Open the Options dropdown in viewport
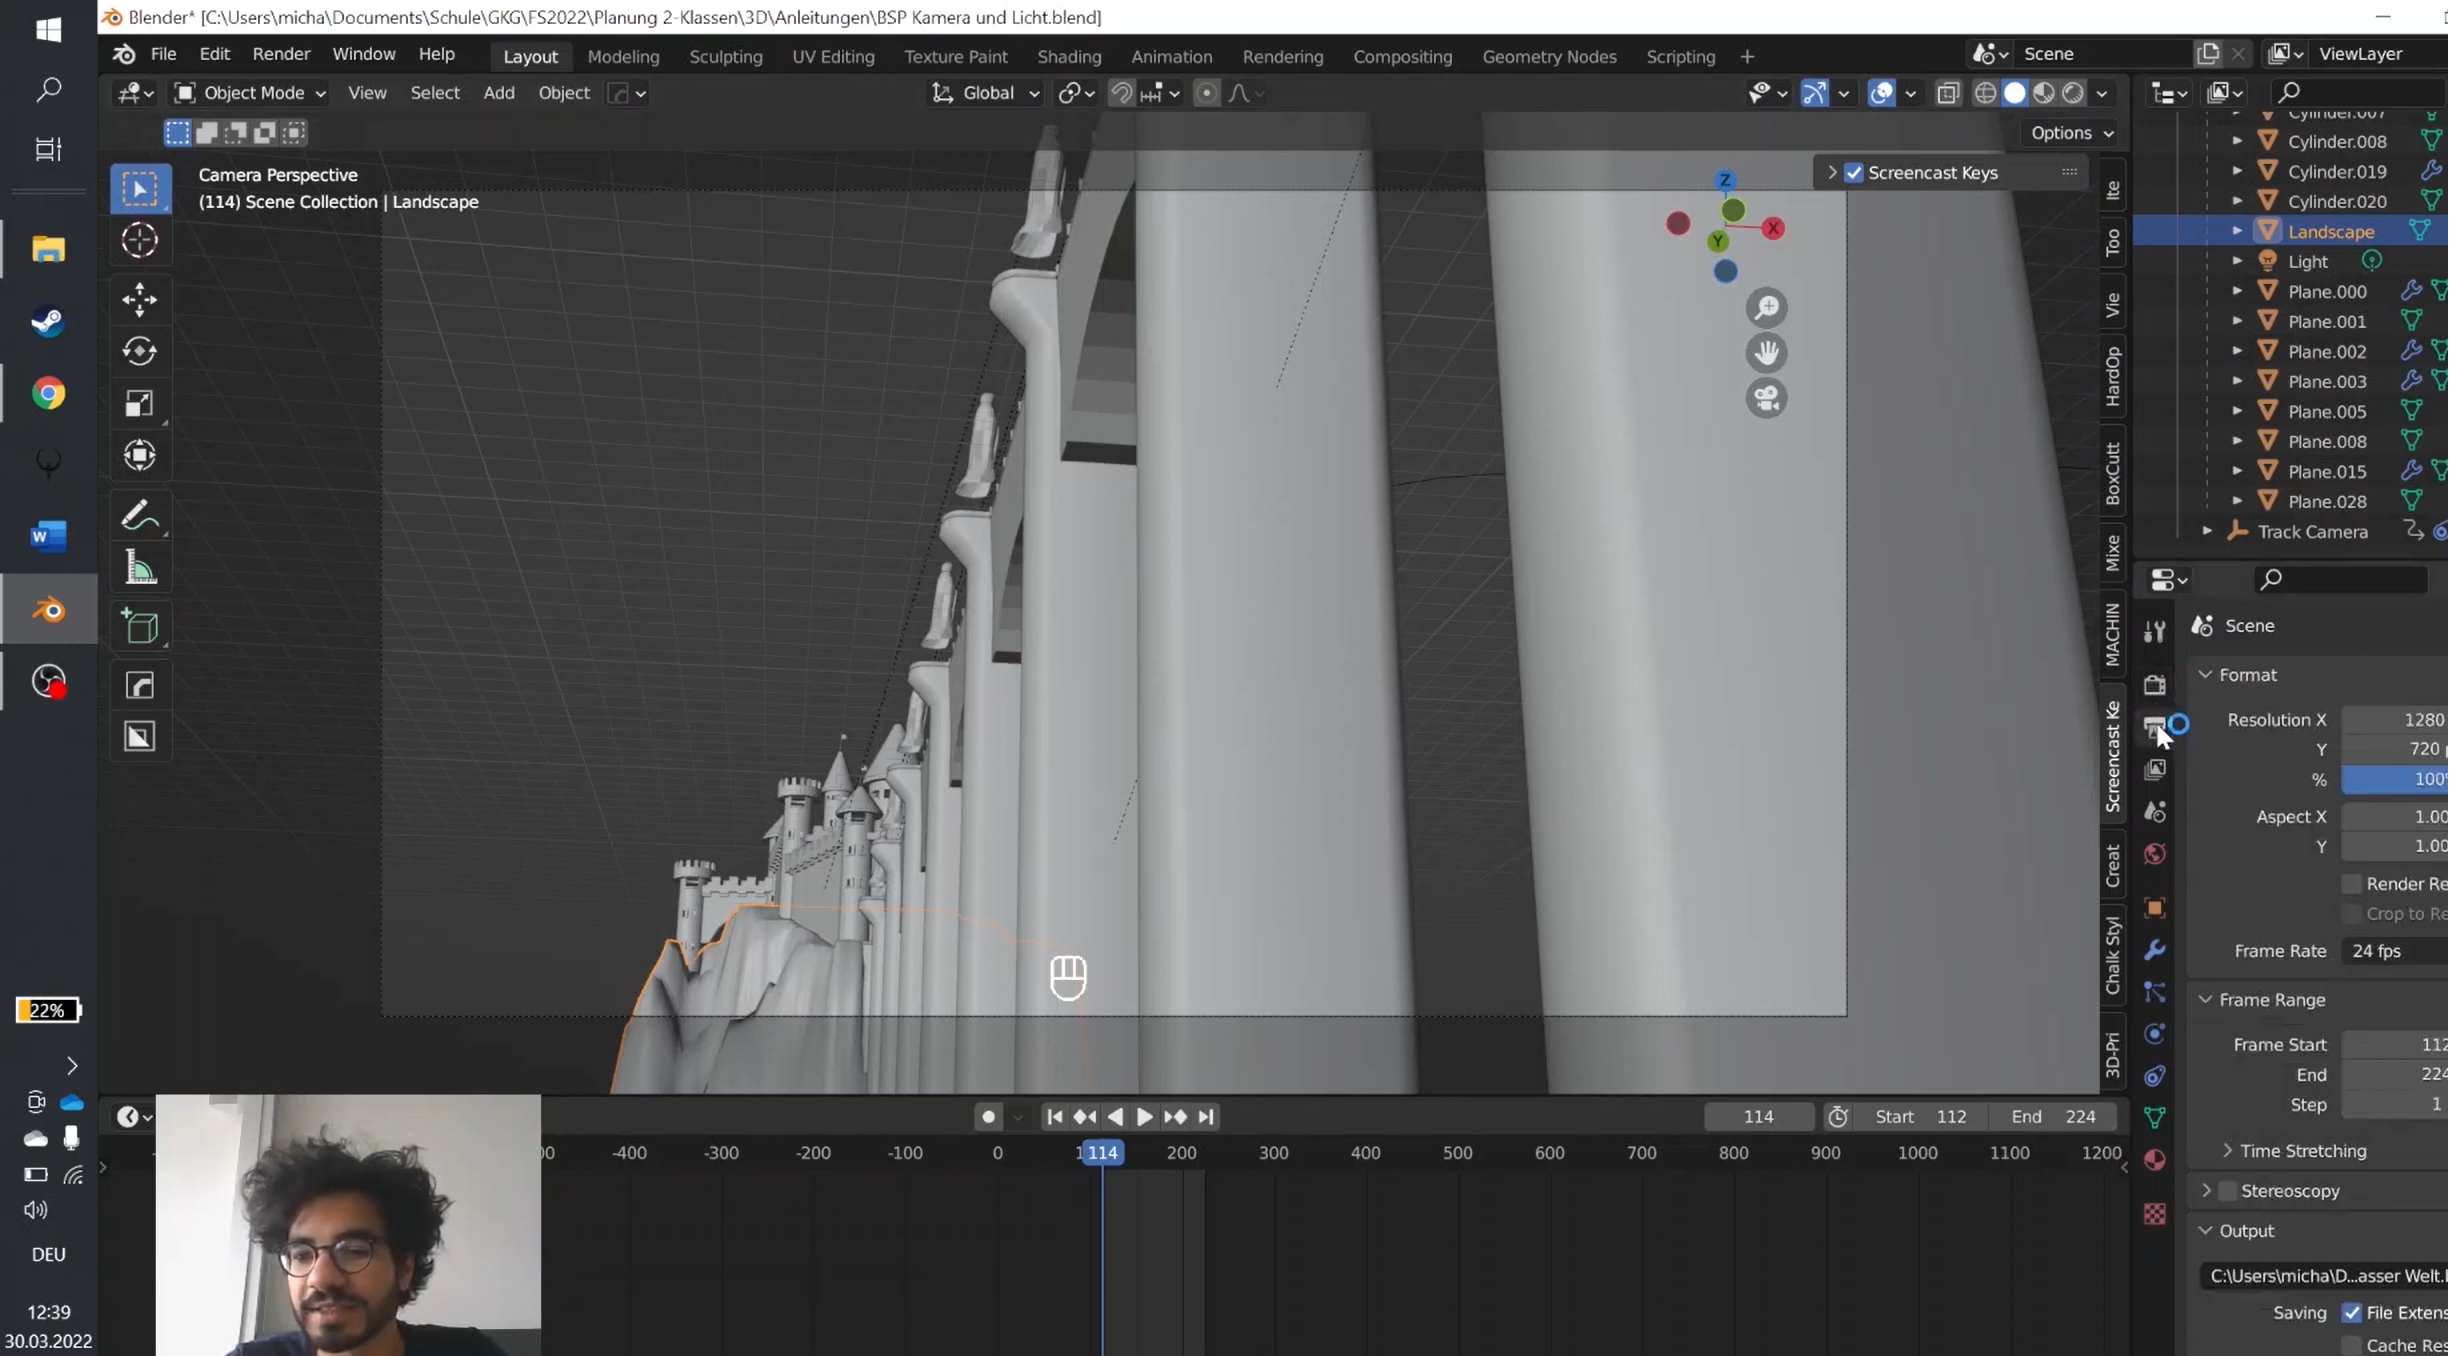Screen dimensions: 2450x1356 (x=2072, y=133)
